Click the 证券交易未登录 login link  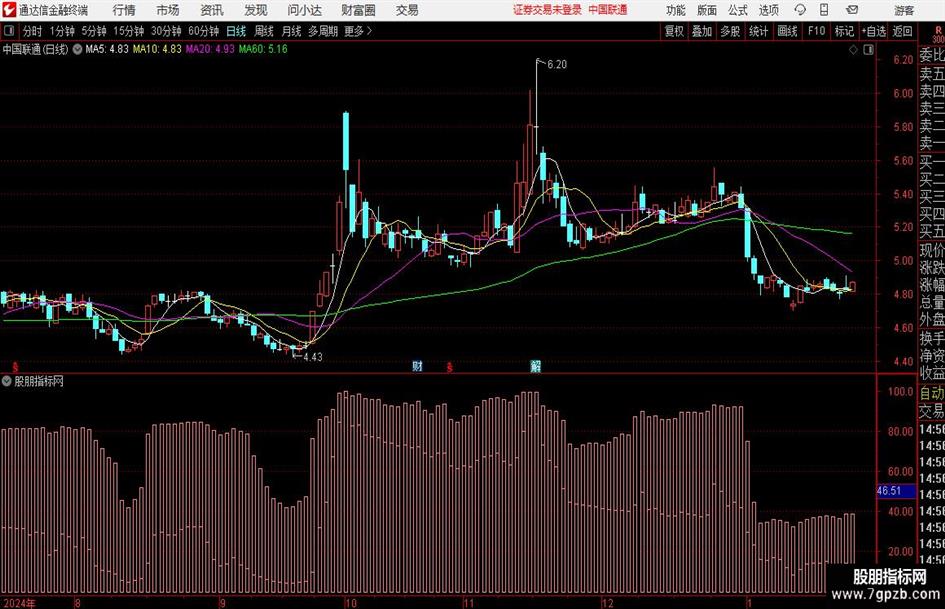[547, 10]
